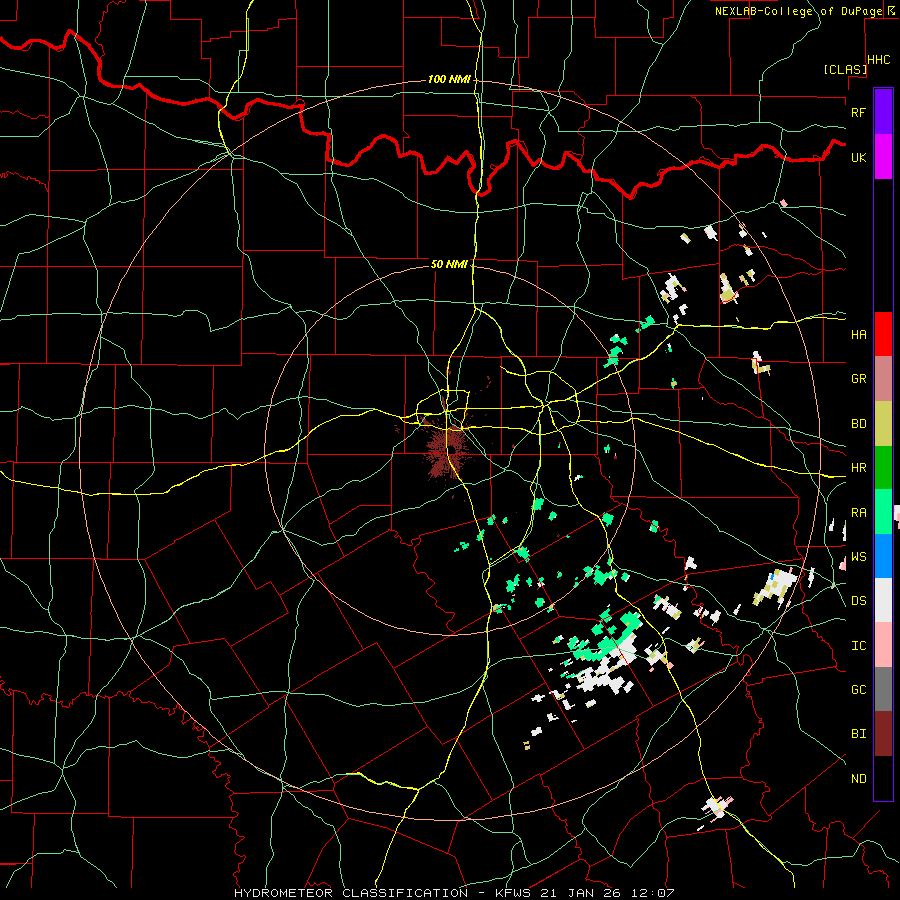
Task: Click the [CLAS] units label
Action: pos(845,69)
